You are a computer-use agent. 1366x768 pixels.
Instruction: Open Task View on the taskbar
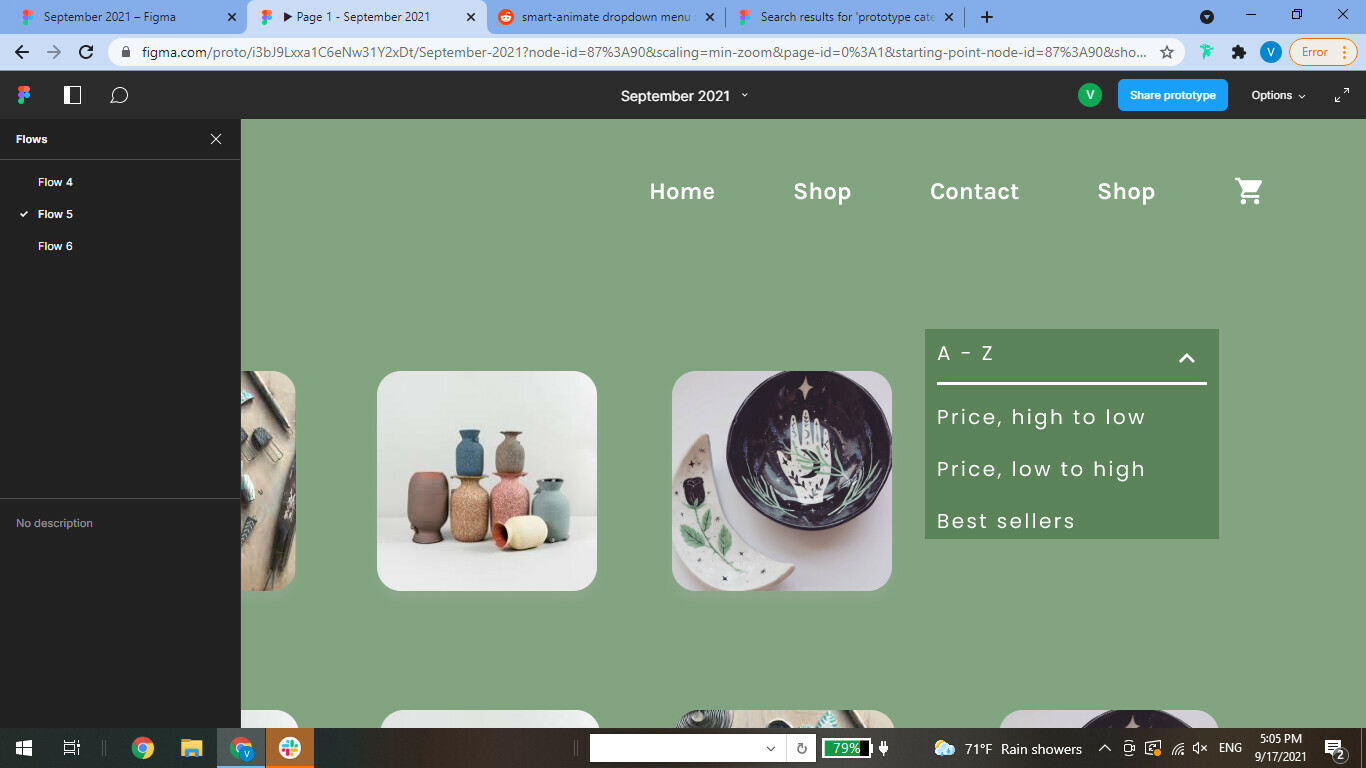tap(72, 748)
